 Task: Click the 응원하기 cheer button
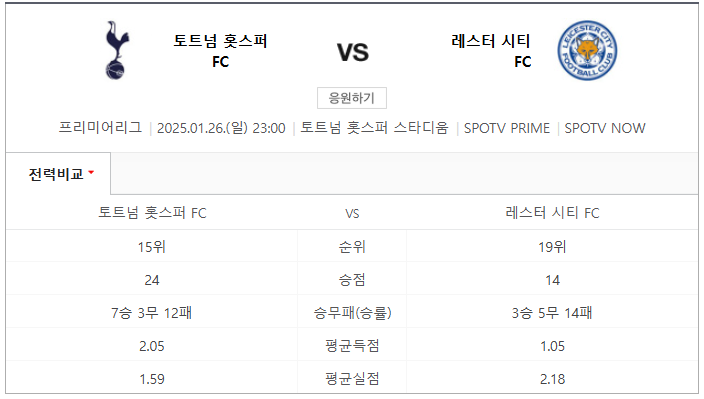coord(352,98)
